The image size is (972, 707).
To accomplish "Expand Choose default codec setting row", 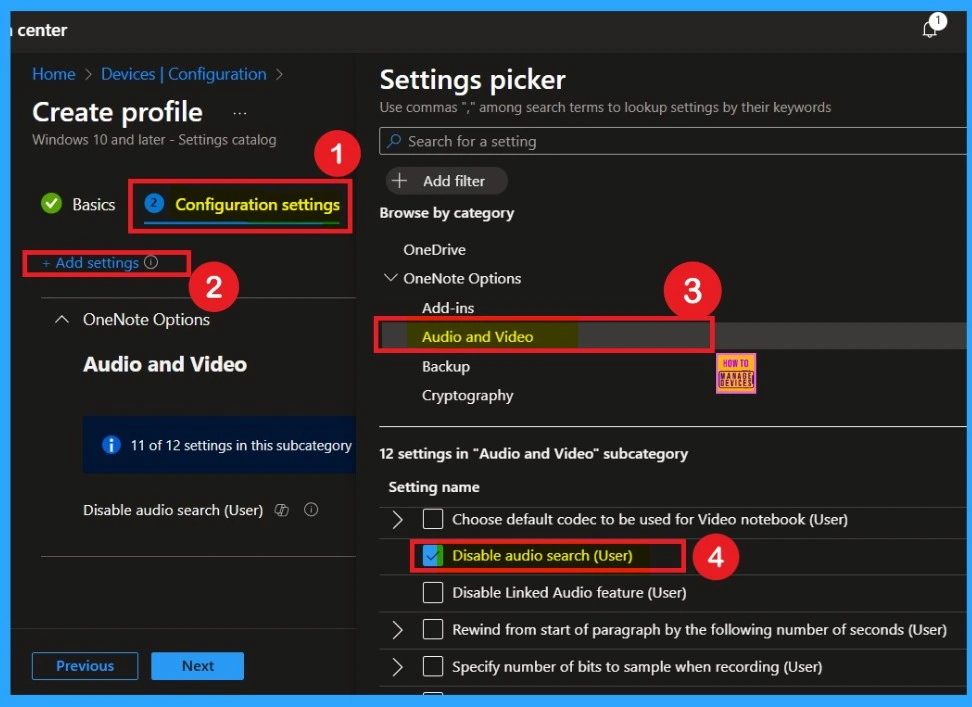I will (397, 519).
